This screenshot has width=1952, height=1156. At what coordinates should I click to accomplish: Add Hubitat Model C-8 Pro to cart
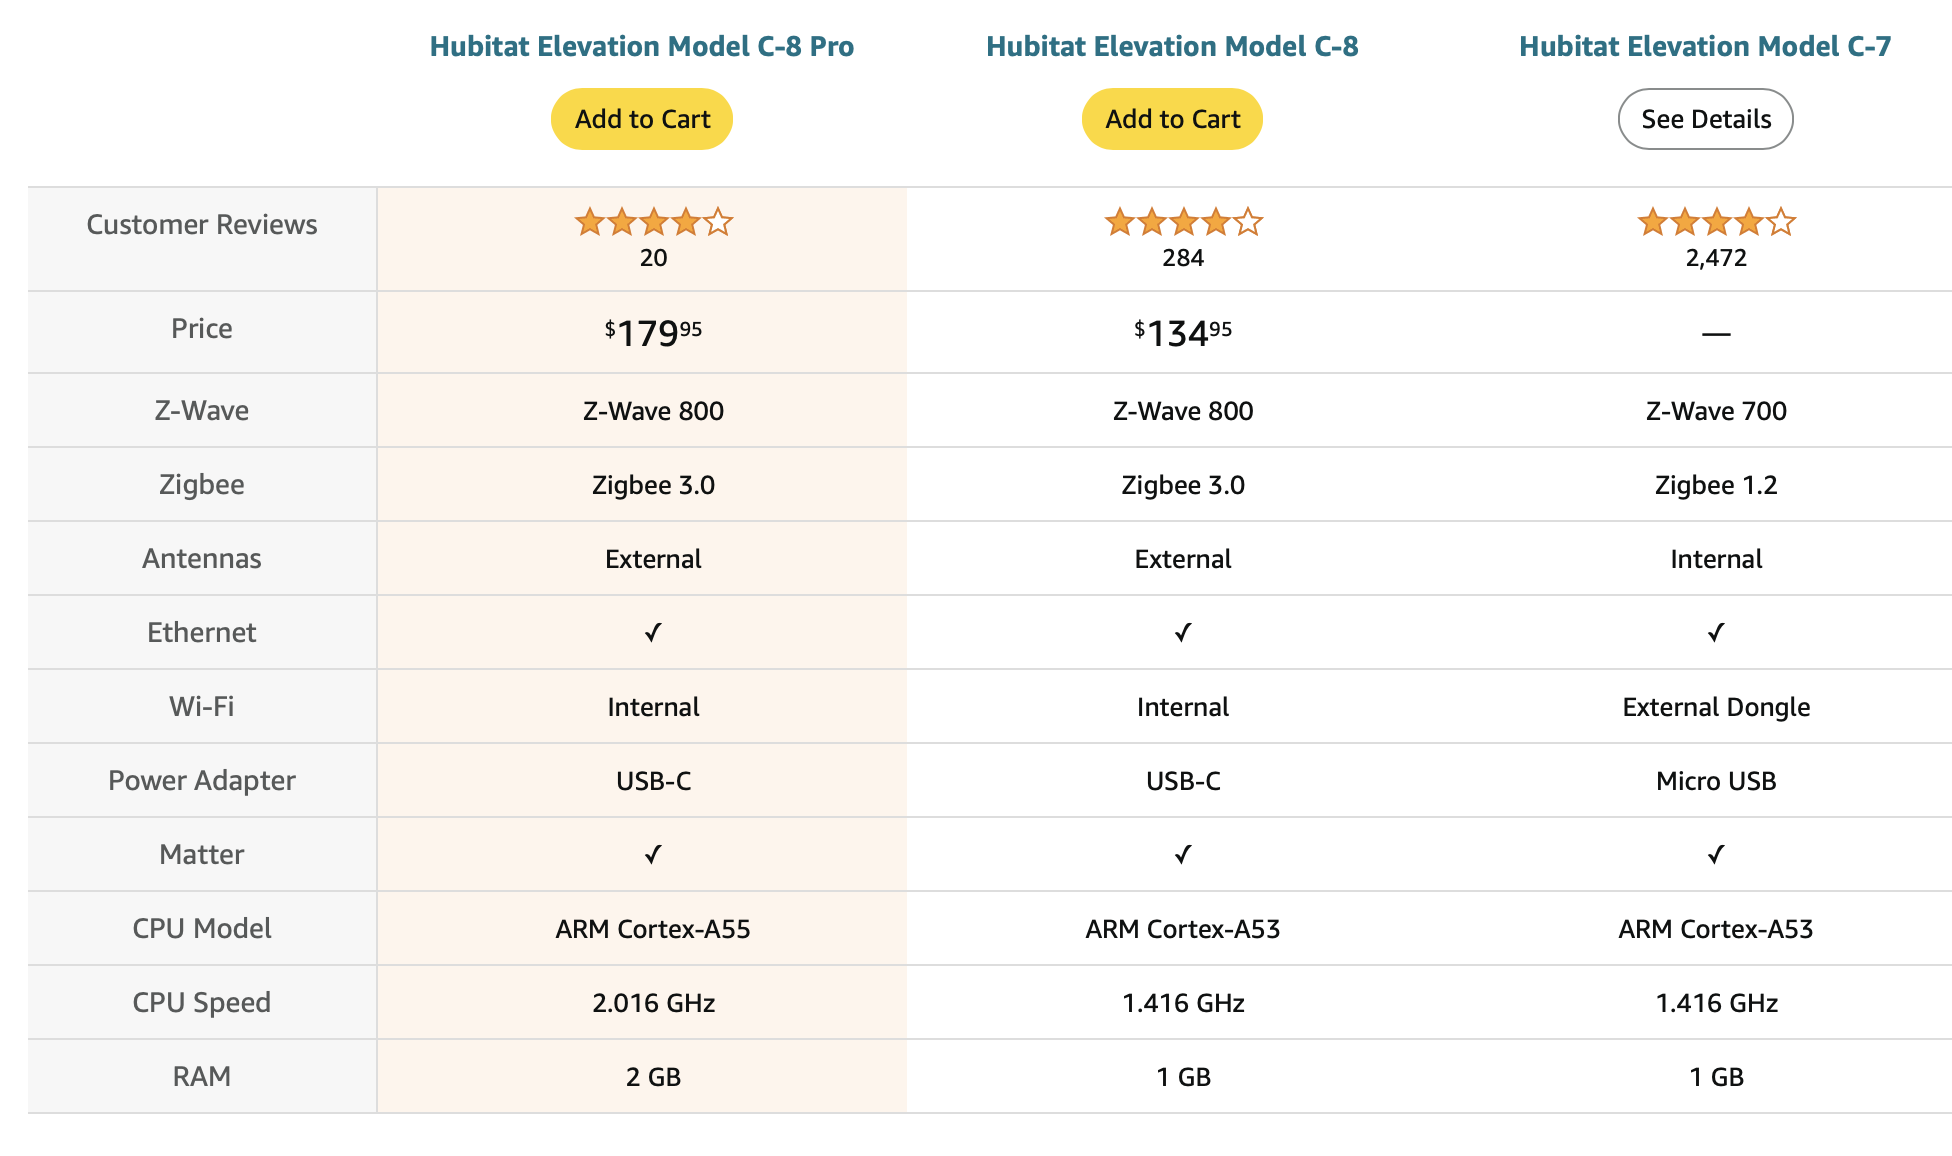point(641,118)
